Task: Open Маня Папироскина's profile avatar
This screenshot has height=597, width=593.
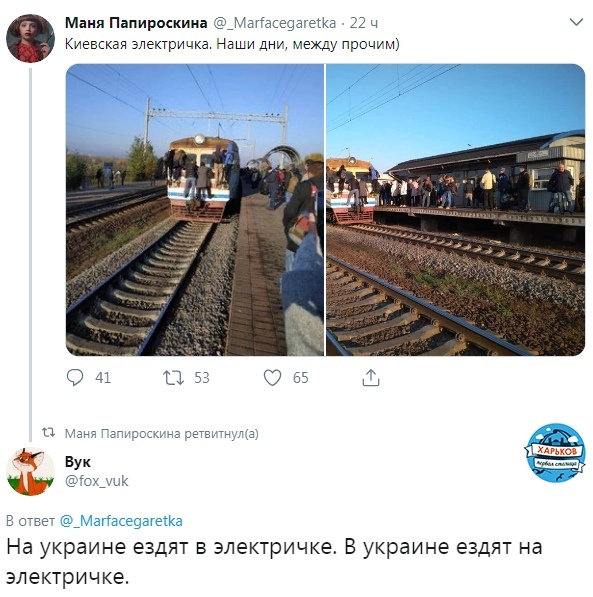Action: [30, 38]
